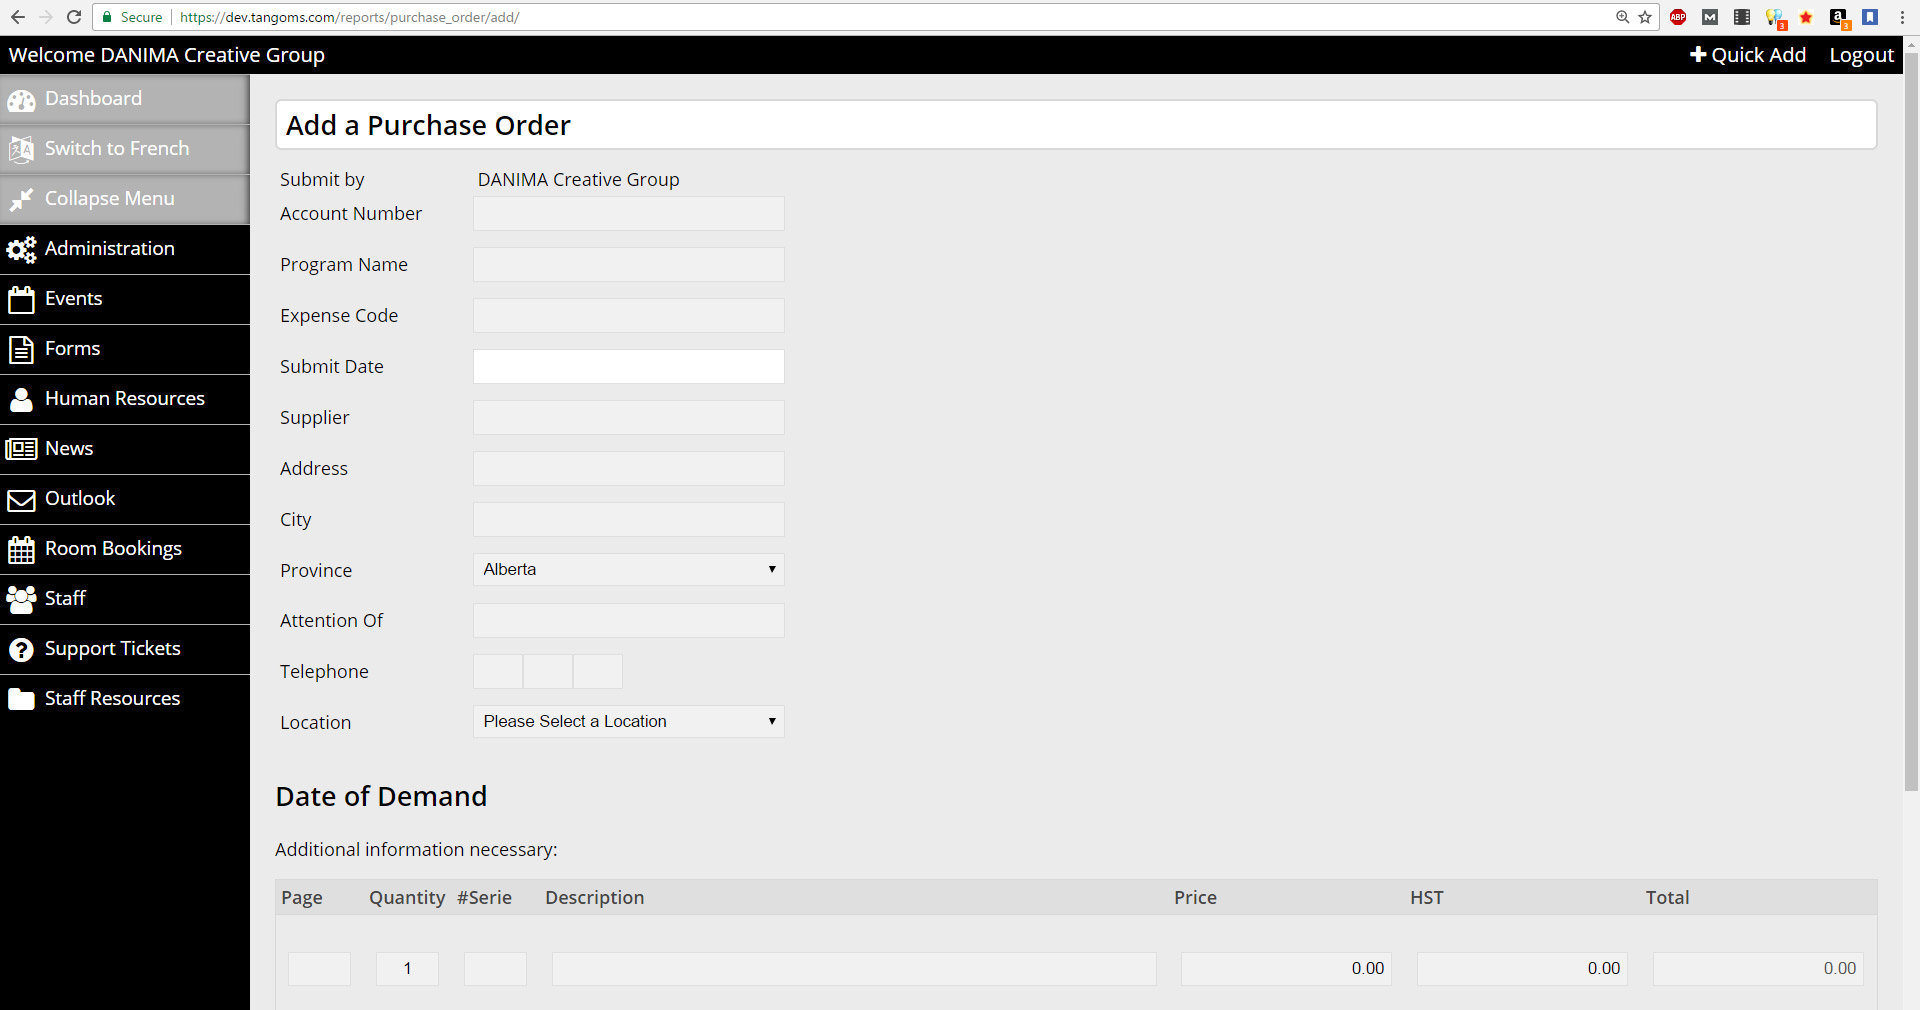Screen dimensions: 1920x1010
Task: Click the browser address bar URL
Action: pyautogui.click(x=349, y=17)
